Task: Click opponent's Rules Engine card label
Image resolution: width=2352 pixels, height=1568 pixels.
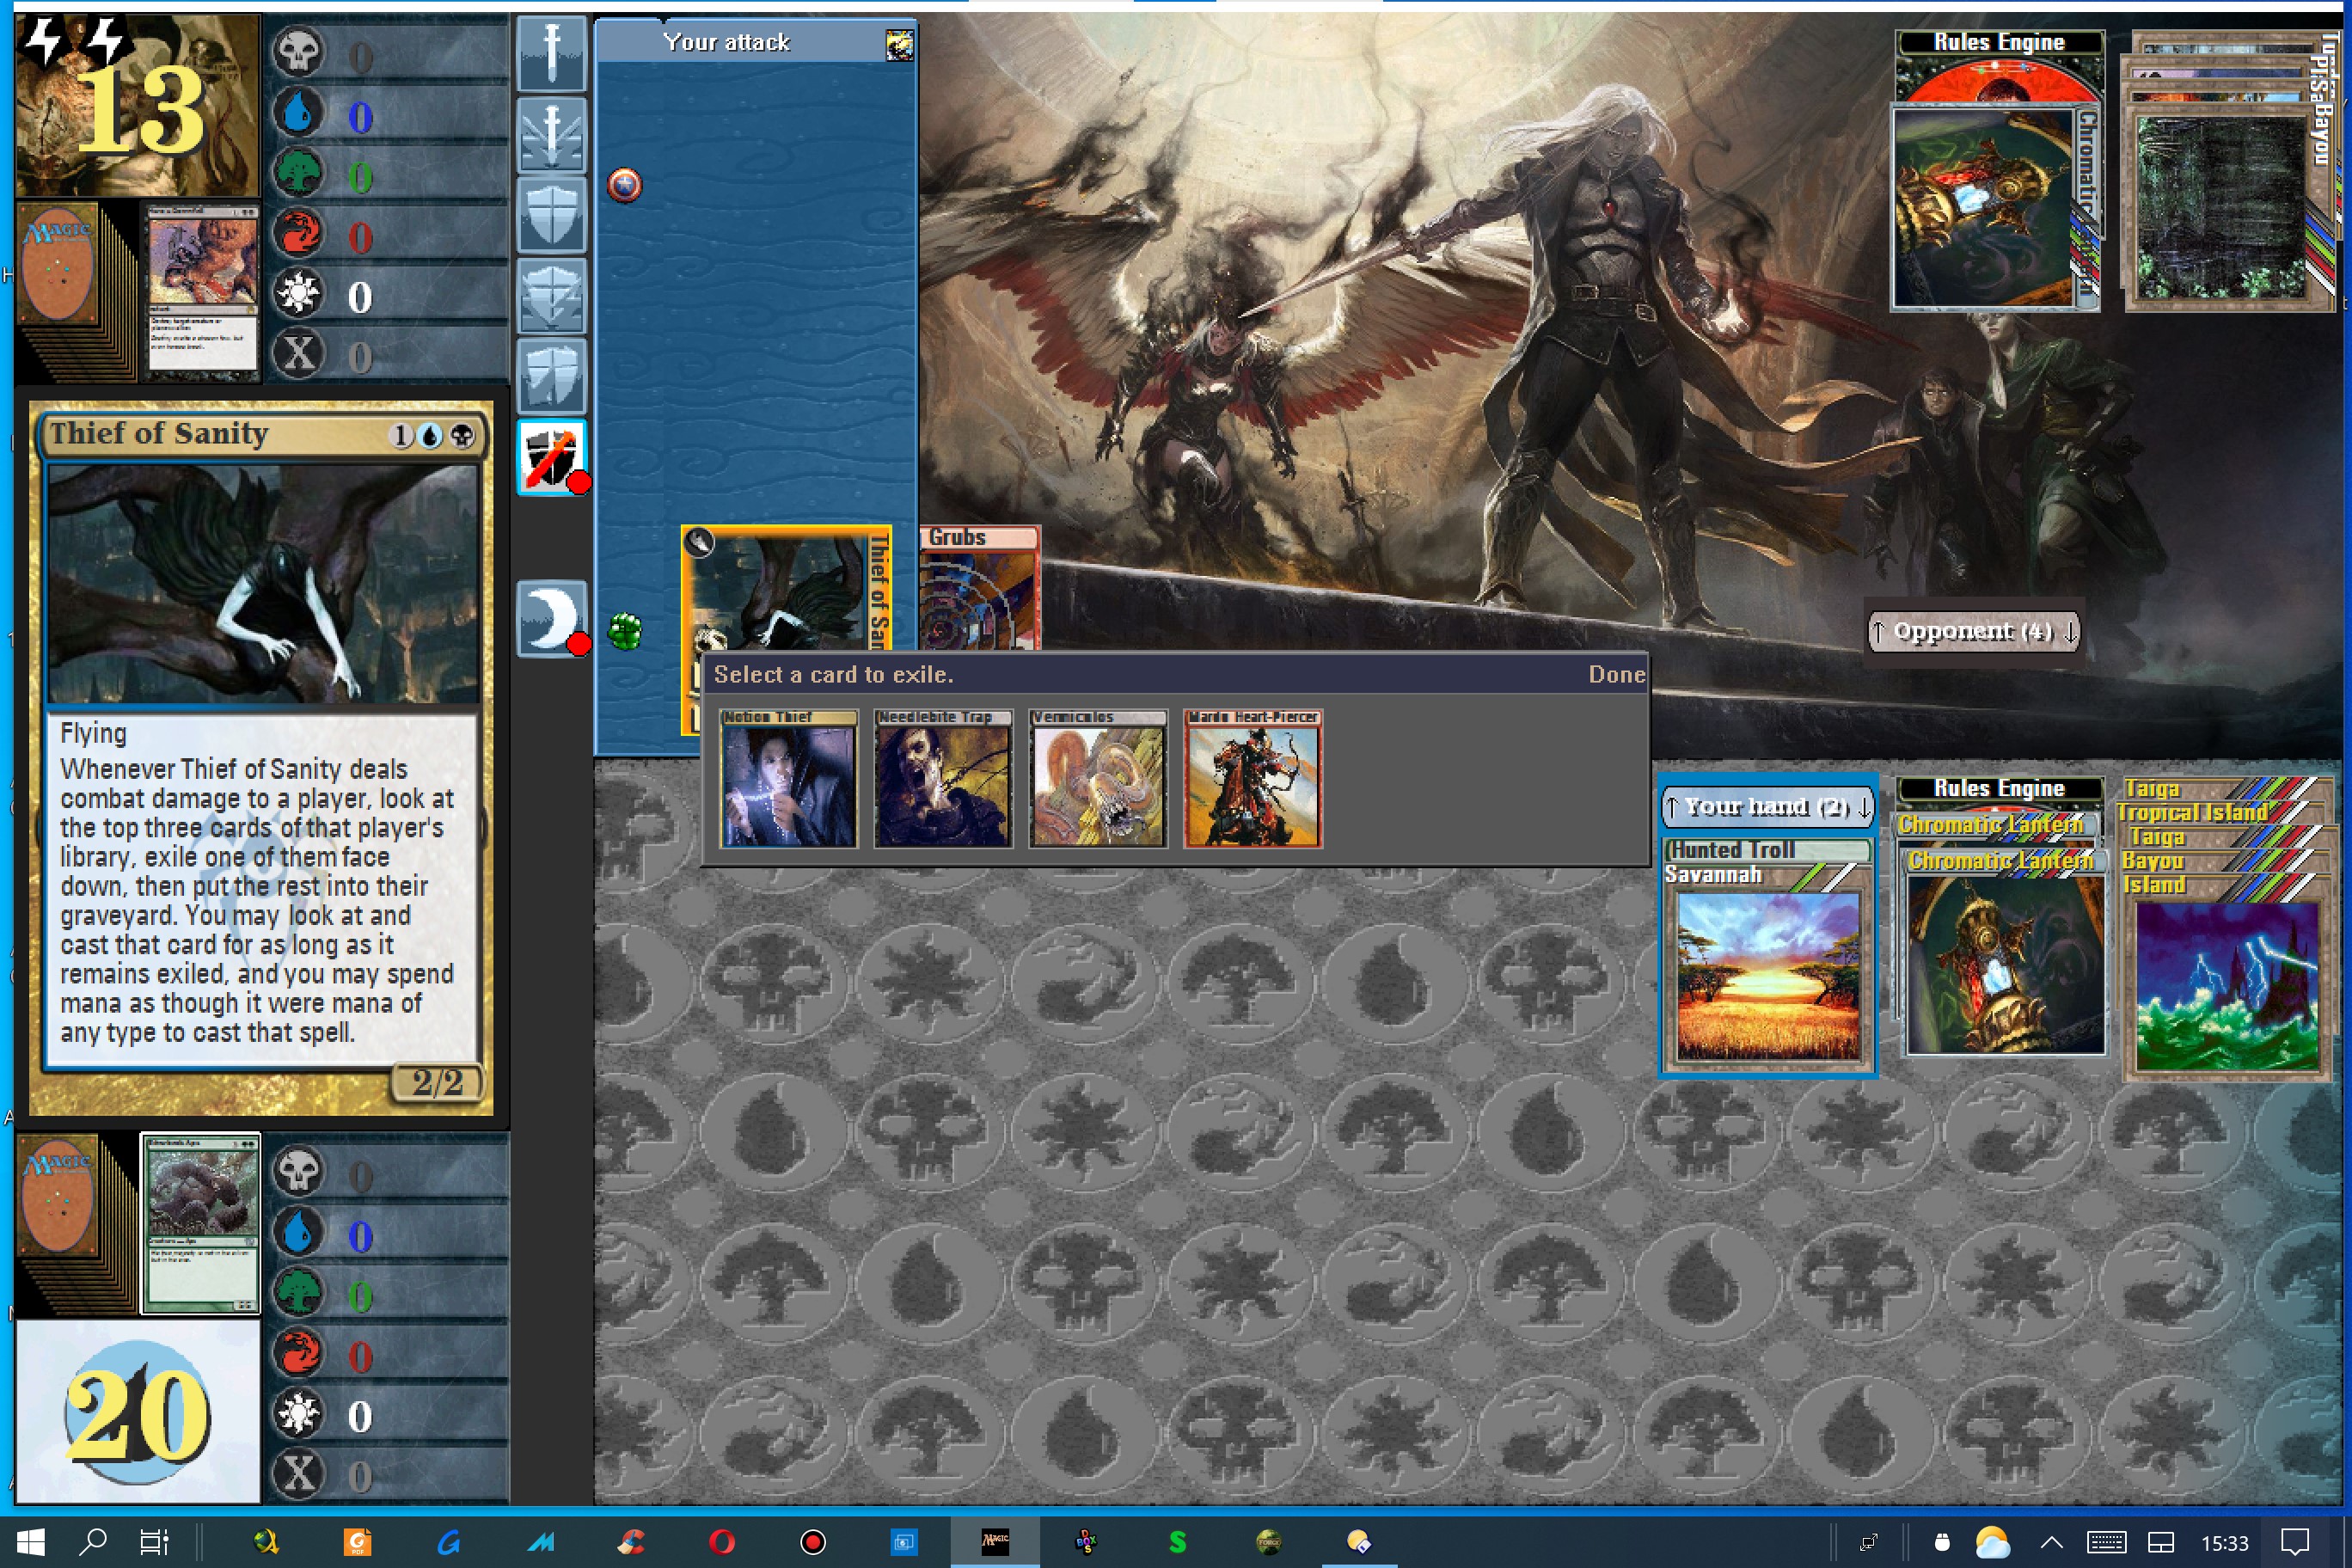Action: point(1998,42)
